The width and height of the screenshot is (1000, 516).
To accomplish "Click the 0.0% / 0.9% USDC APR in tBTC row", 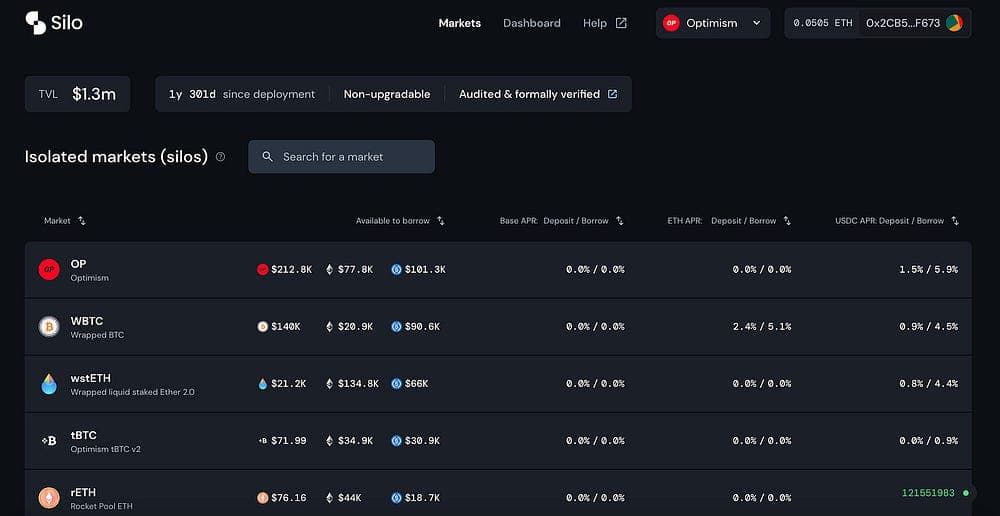I will [x=929, y=441].
